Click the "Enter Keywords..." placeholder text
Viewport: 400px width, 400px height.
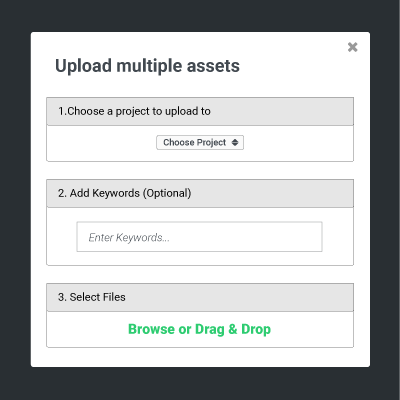129,237
